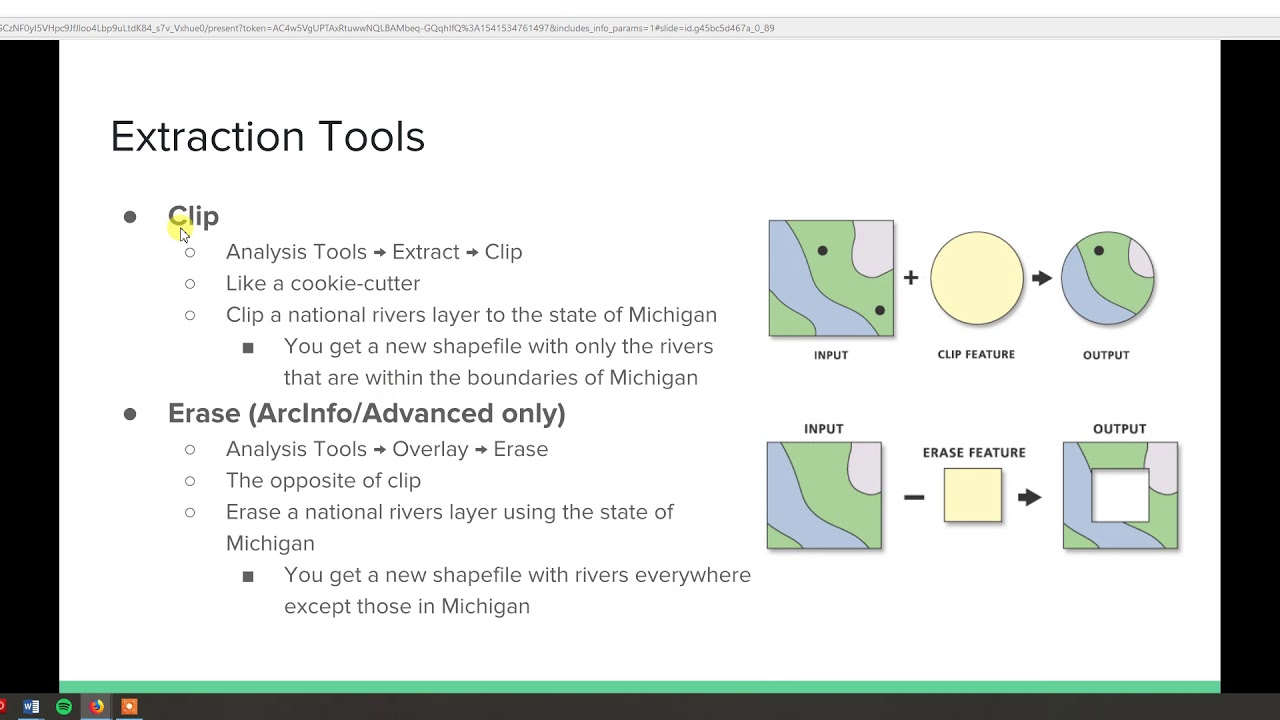Image resolution: width=1280 pixels, height=720 pixels.
Task: Click the 'Clip' bullet heading
Action: coord(193,216)
